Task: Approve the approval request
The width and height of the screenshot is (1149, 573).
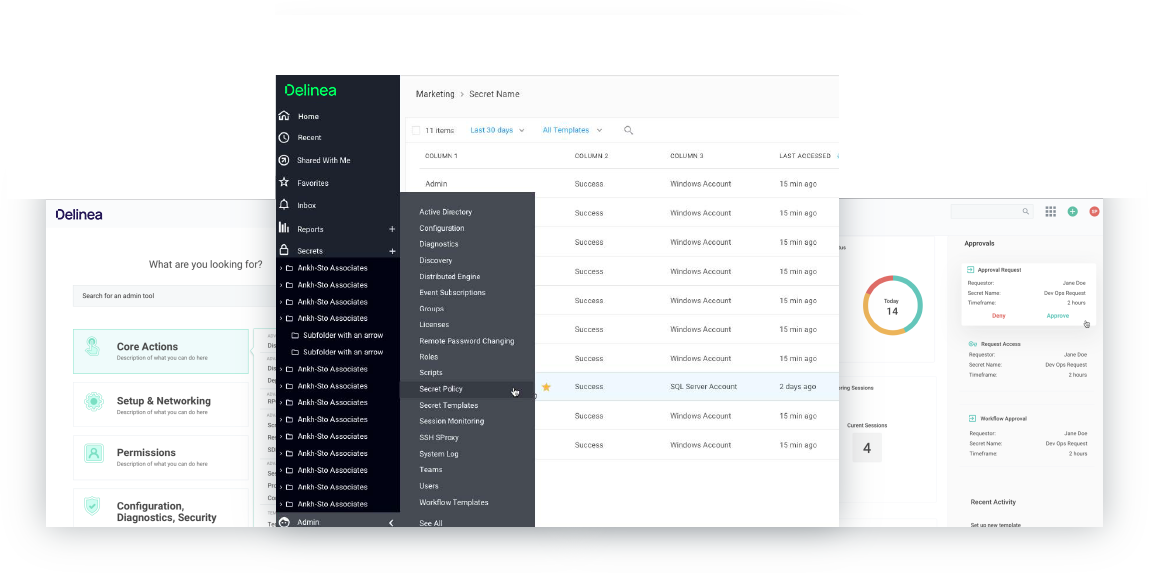Action: pos(1057,316)
